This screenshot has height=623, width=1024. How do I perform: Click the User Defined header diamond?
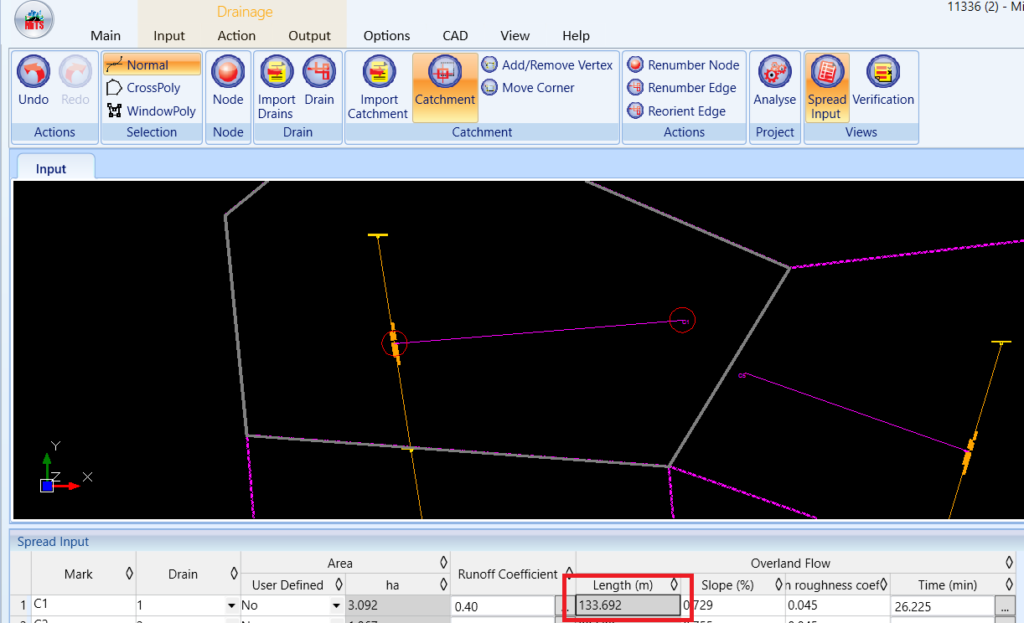339,584
